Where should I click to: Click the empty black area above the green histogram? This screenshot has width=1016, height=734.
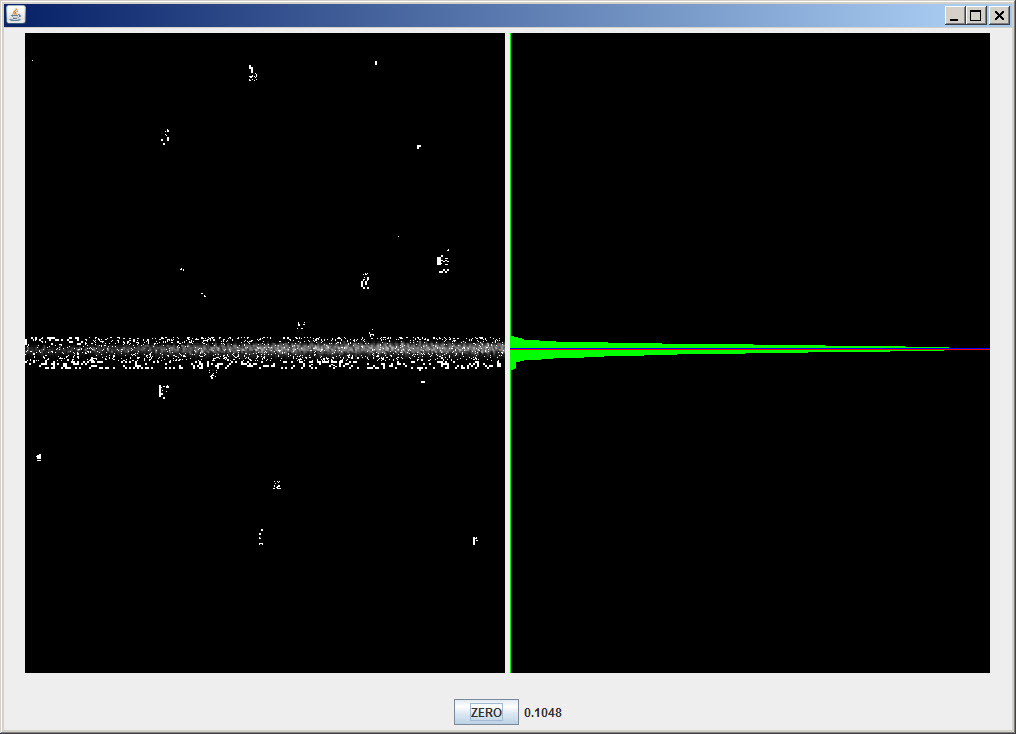click(x=750, y=180)
